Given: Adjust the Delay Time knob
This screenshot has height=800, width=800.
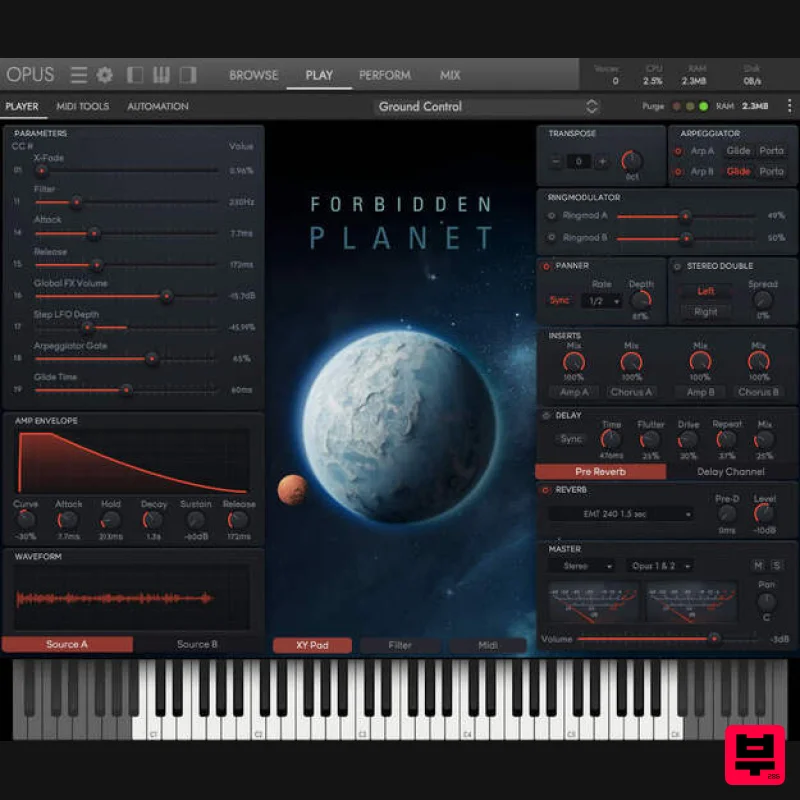Looking at the screenshot, I should 611,439.
